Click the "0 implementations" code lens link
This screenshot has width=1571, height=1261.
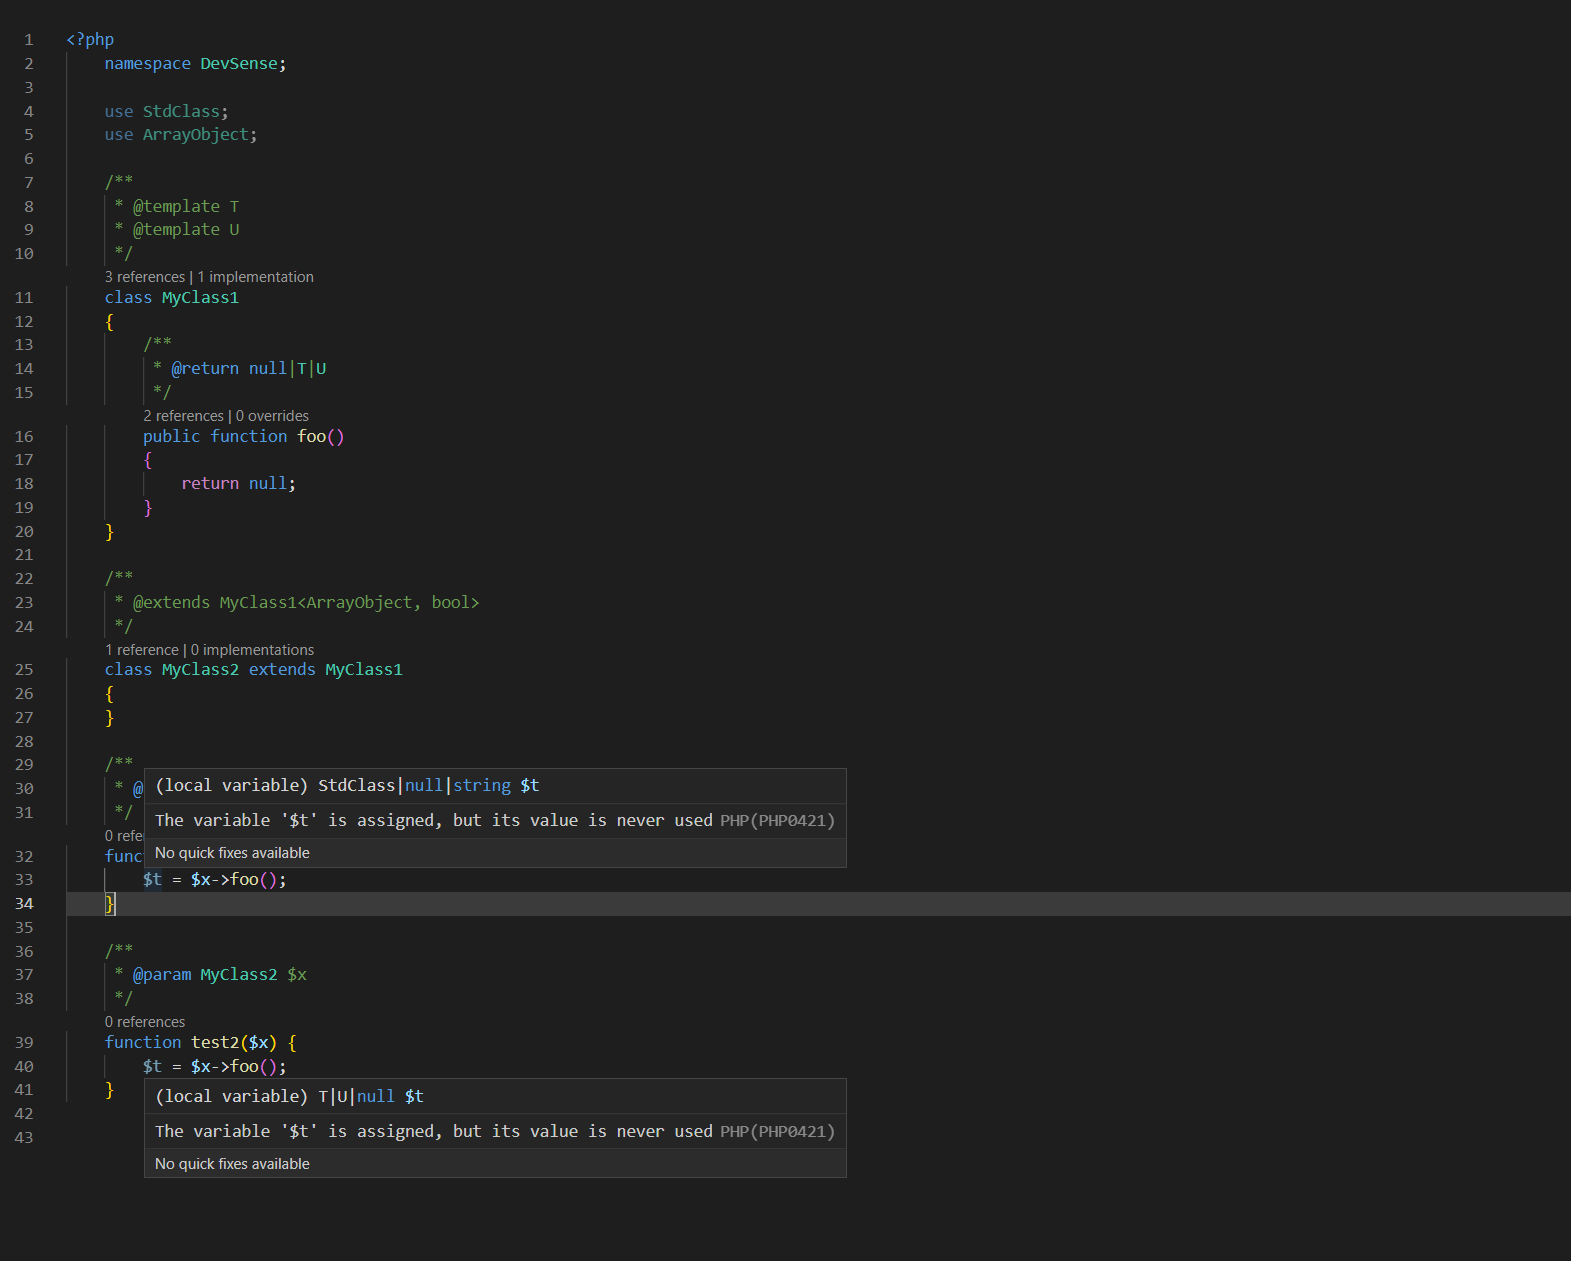coord(252,650)
